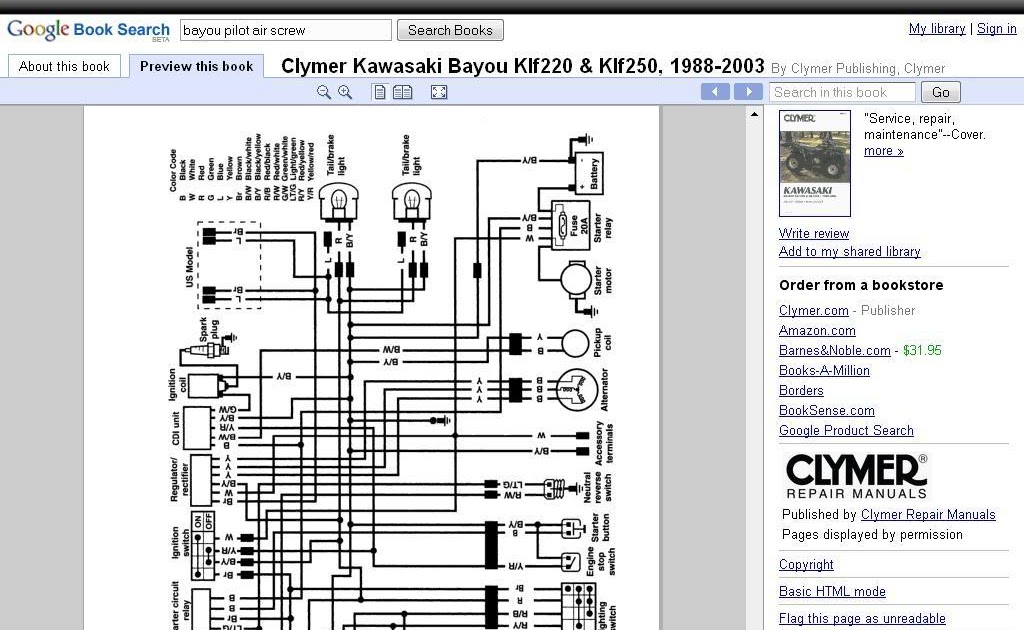Toggle fullscreen view icon
This screenshot has height=630, width=1024.
439,92
